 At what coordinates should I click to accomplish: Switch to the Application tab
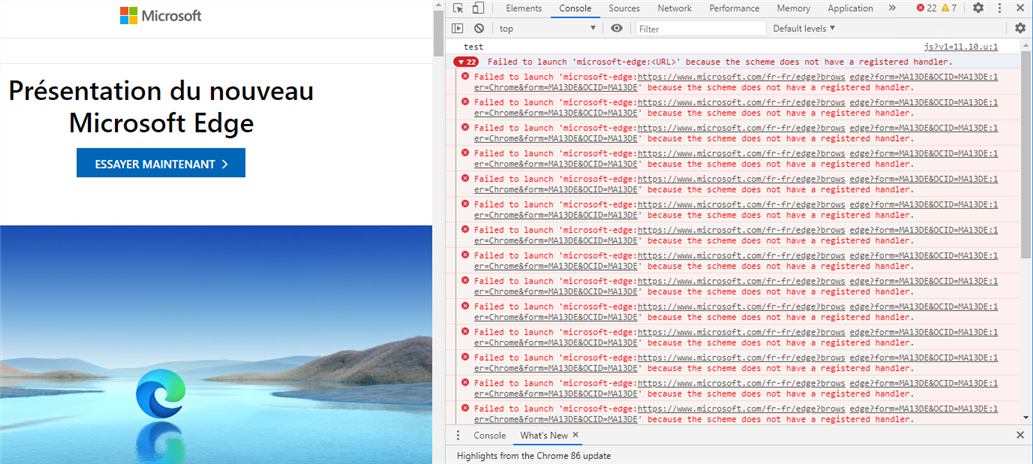(x=850, y=9)
